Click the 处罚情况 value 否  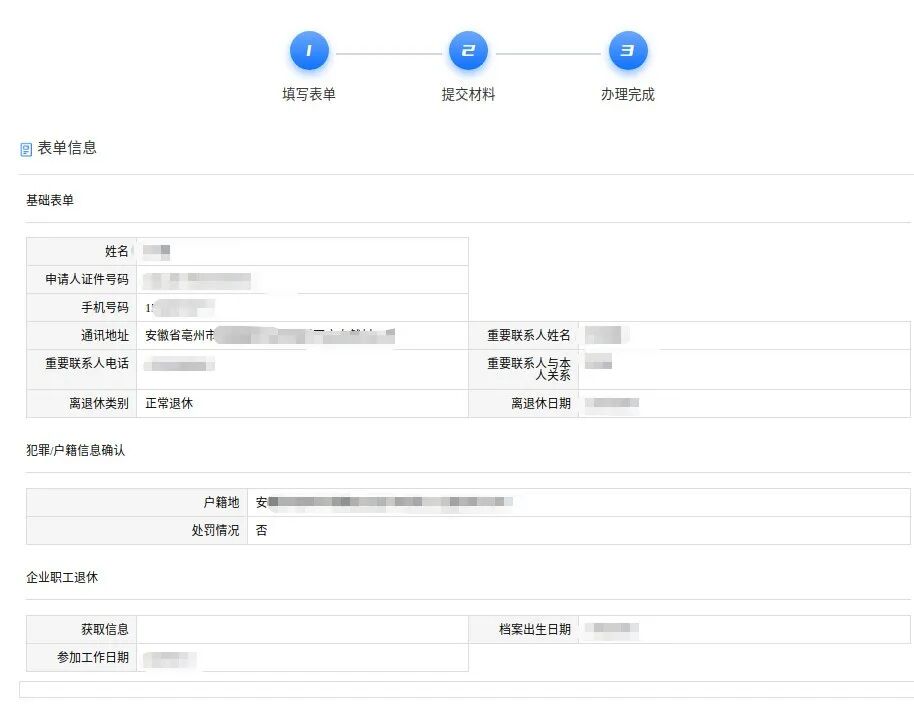tap(262, 530)
